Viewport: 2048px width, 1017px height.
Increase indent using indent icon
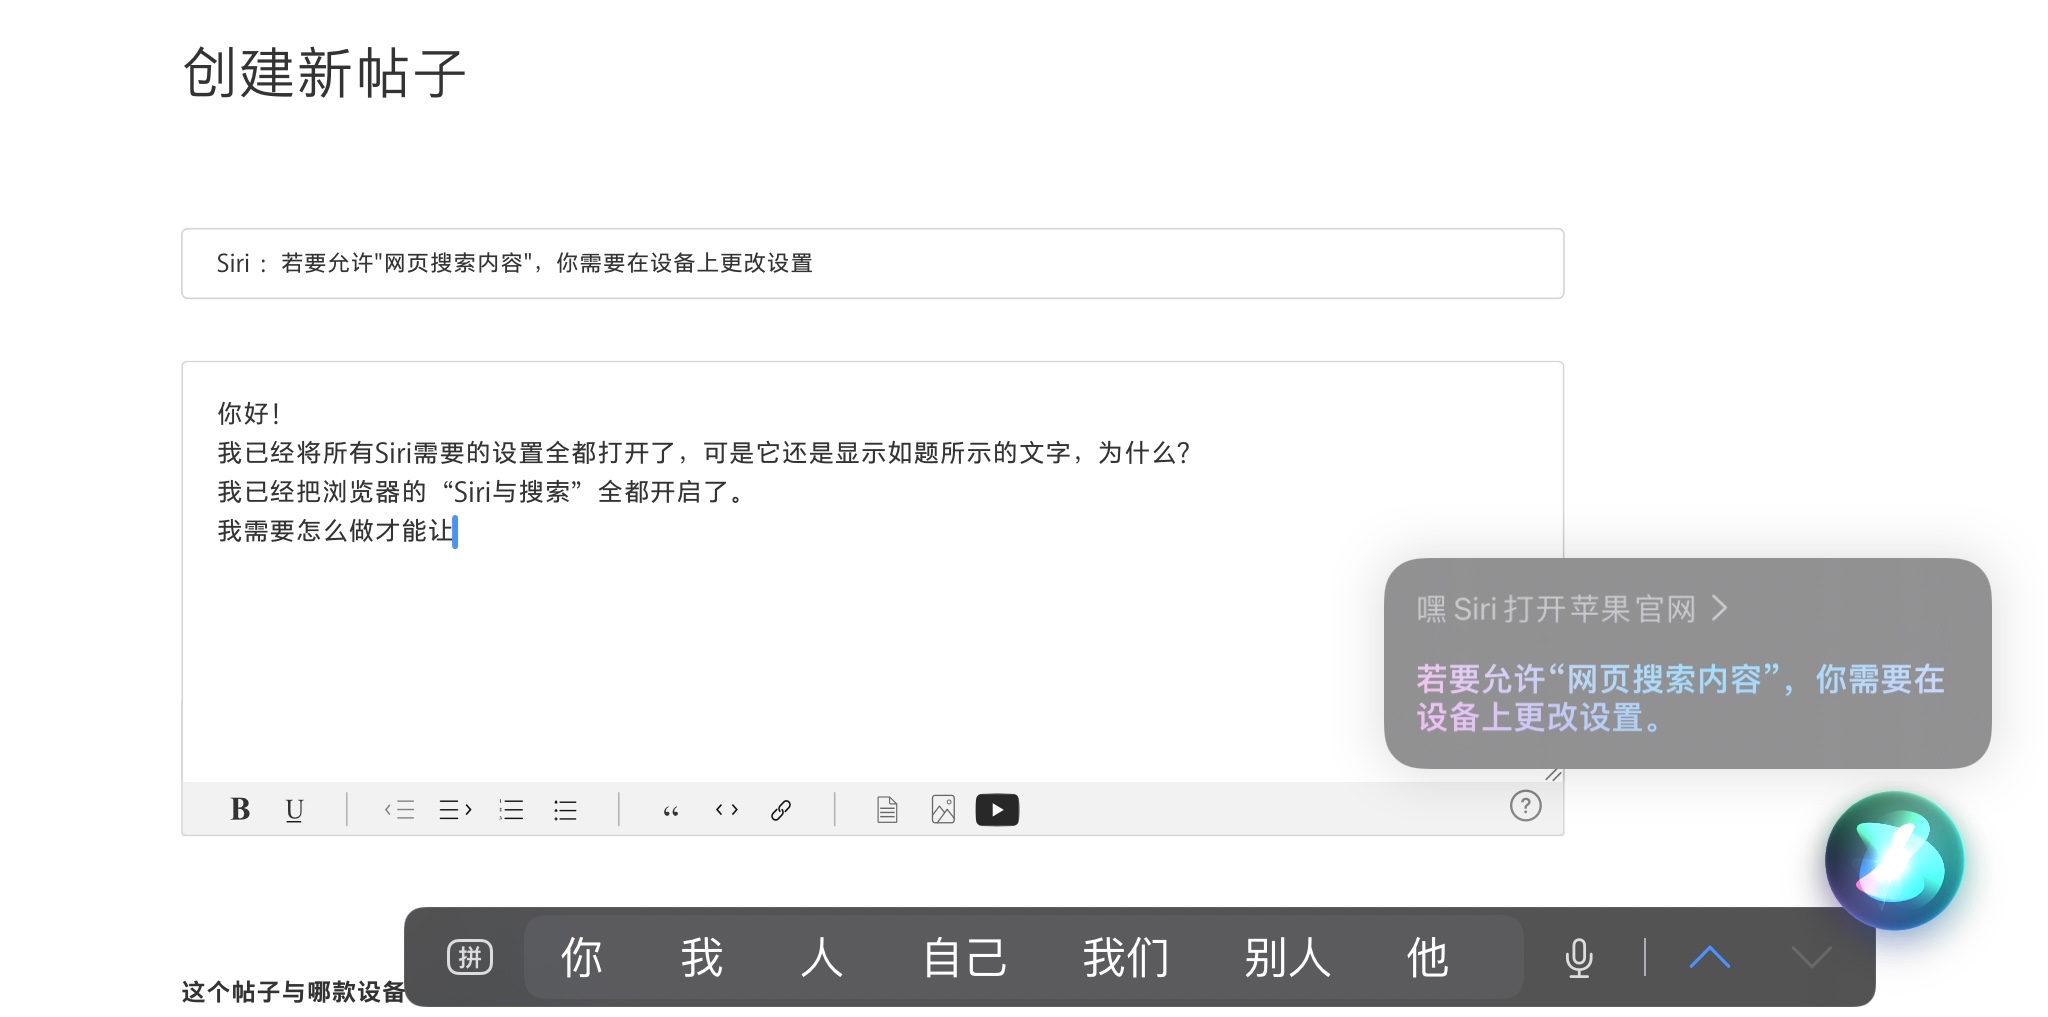pos(455,809)
